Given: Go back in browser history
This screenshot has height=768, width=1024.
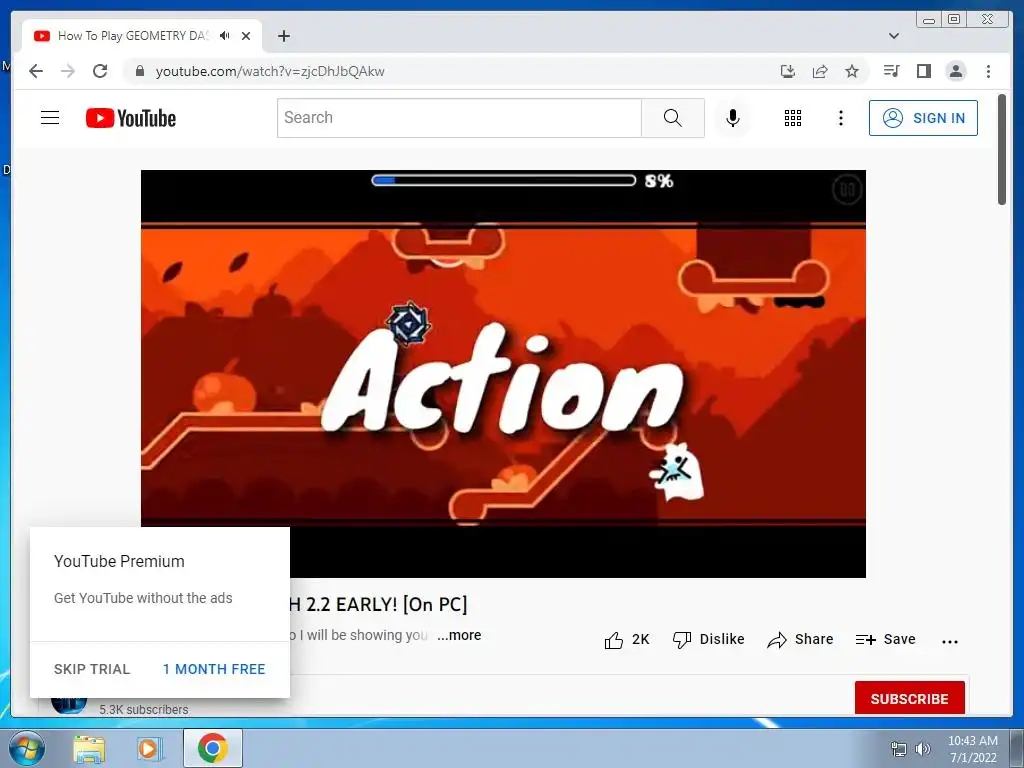Looking at the screenshot, I should (x=36, y=71).
